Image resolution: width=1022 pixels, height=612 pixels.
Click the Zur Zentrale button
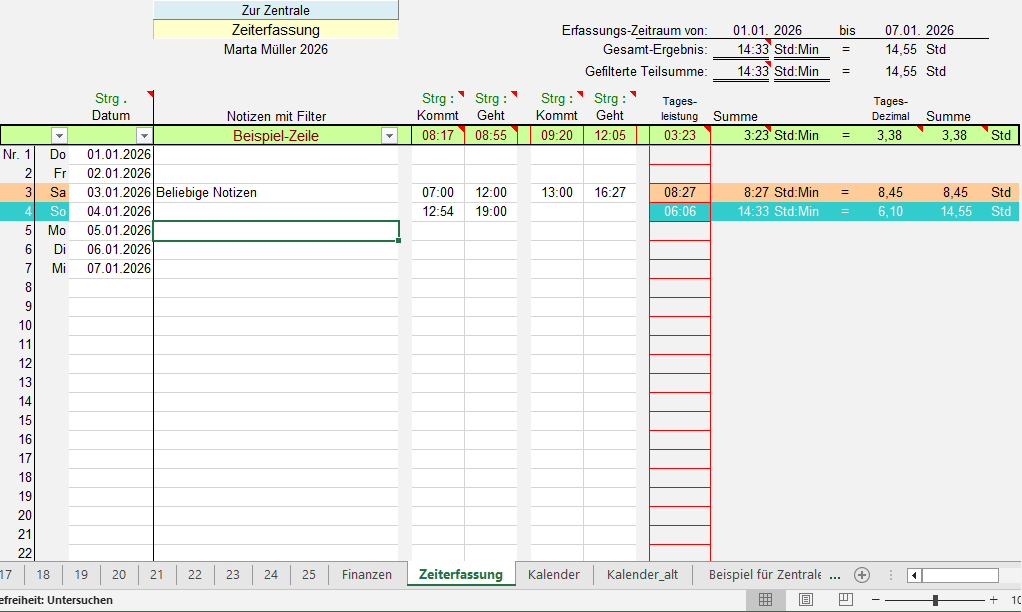point(276,11)
